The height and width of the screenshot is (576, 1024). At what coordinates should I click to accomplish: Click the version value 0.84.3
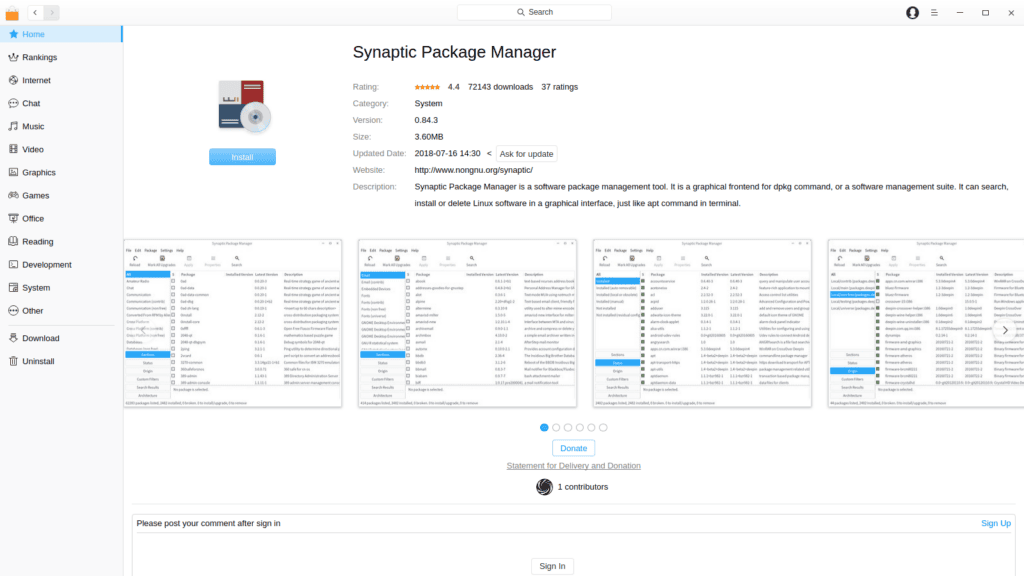[426, 120]
